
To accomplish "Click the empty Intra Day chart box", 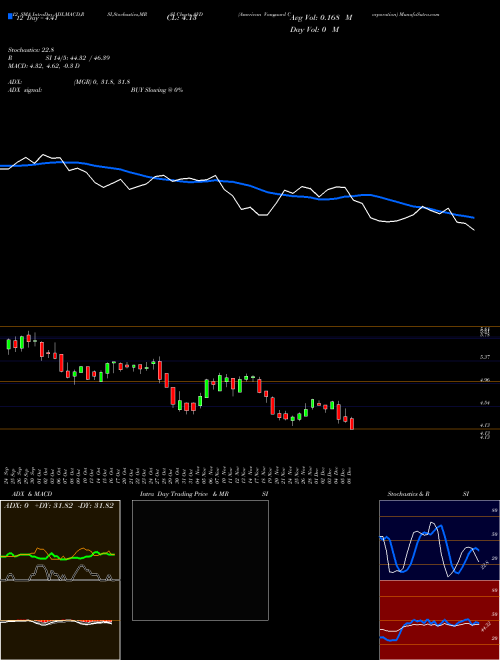I will point(200,560).
